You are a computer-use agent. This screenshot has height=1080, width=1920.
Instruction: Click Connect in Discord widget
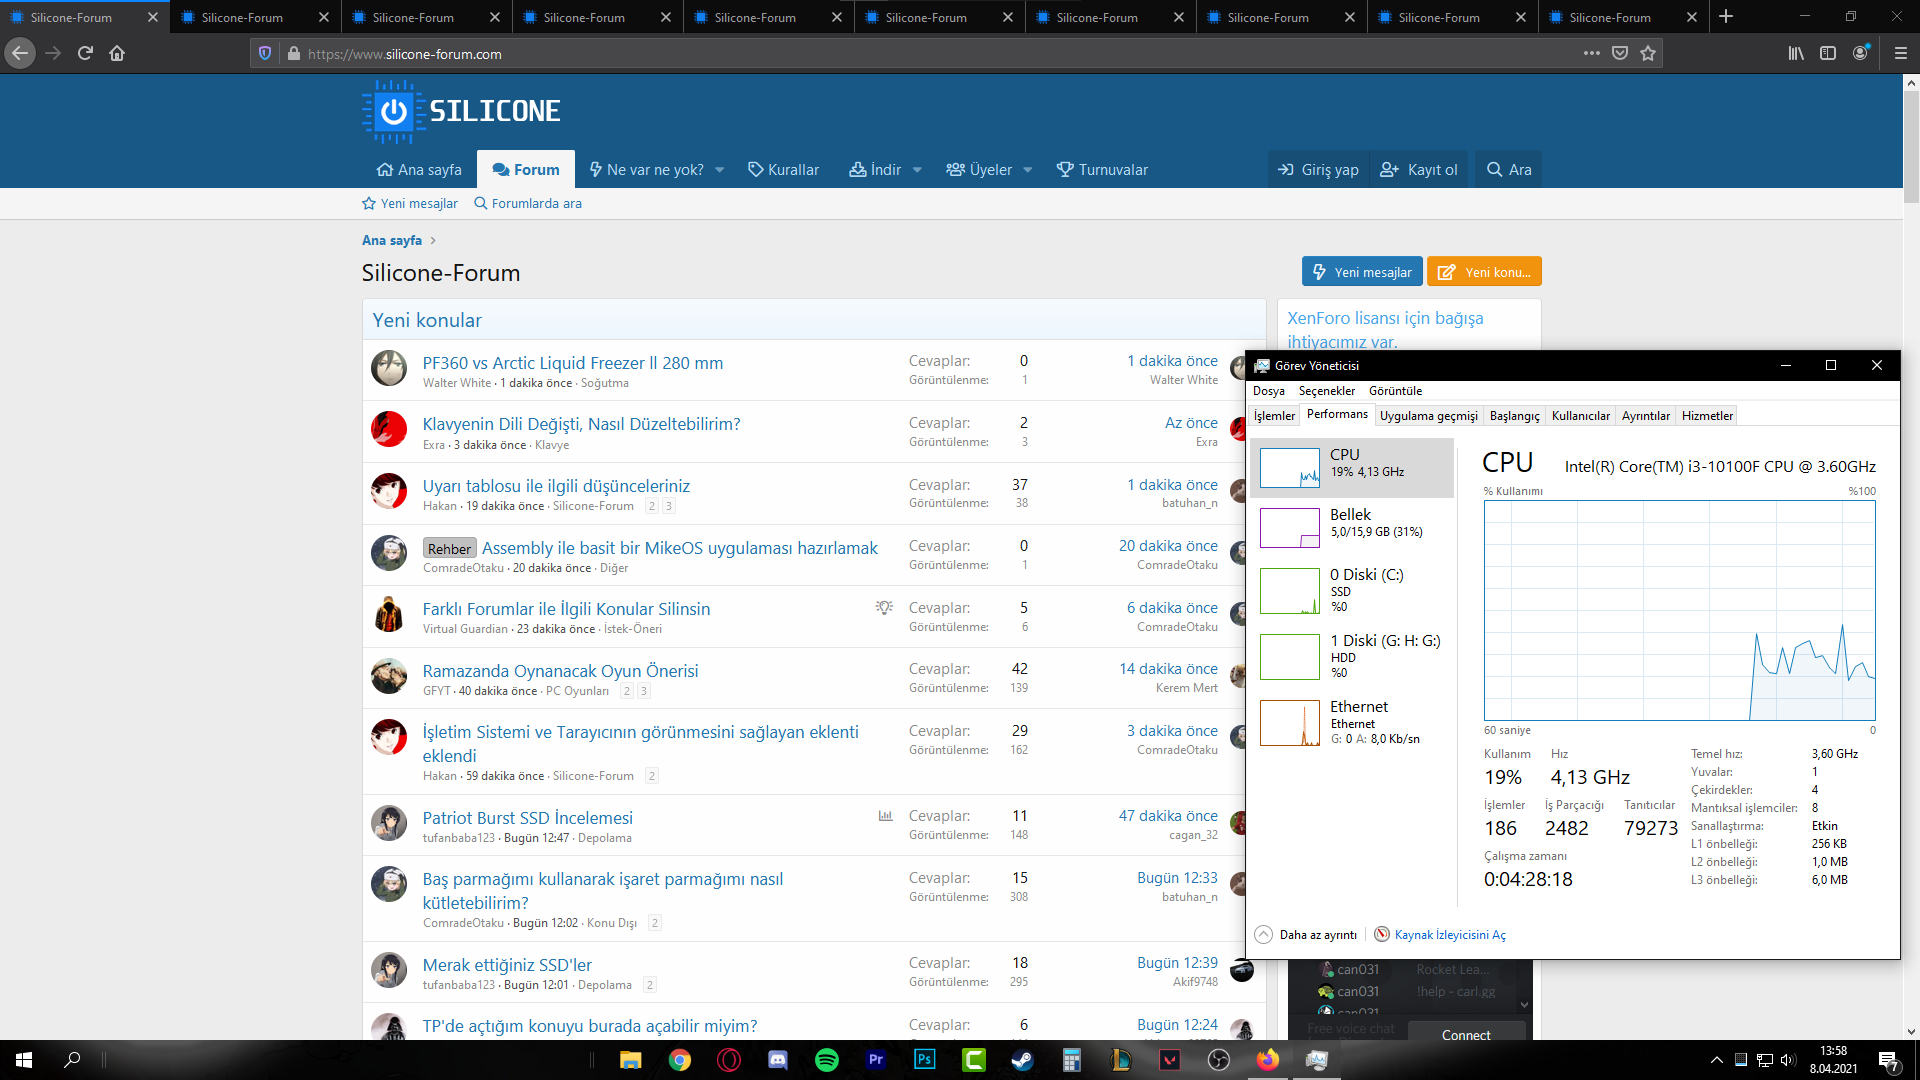coord(1466,1035)
